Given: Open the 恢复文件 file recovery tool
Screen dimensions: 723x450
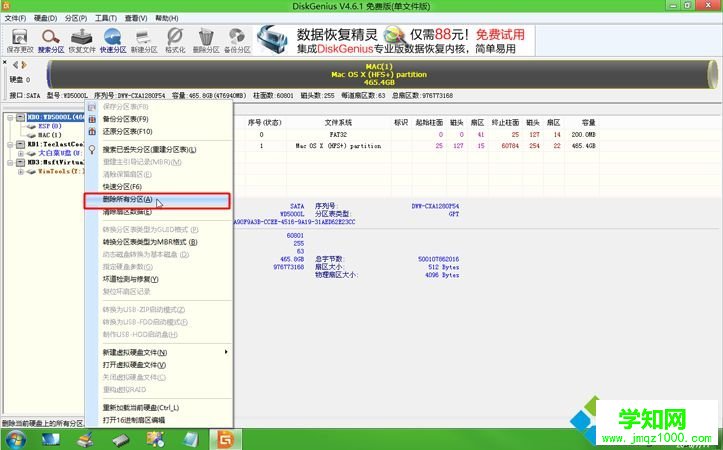Looking at the screenshot, I should [83, 40].
